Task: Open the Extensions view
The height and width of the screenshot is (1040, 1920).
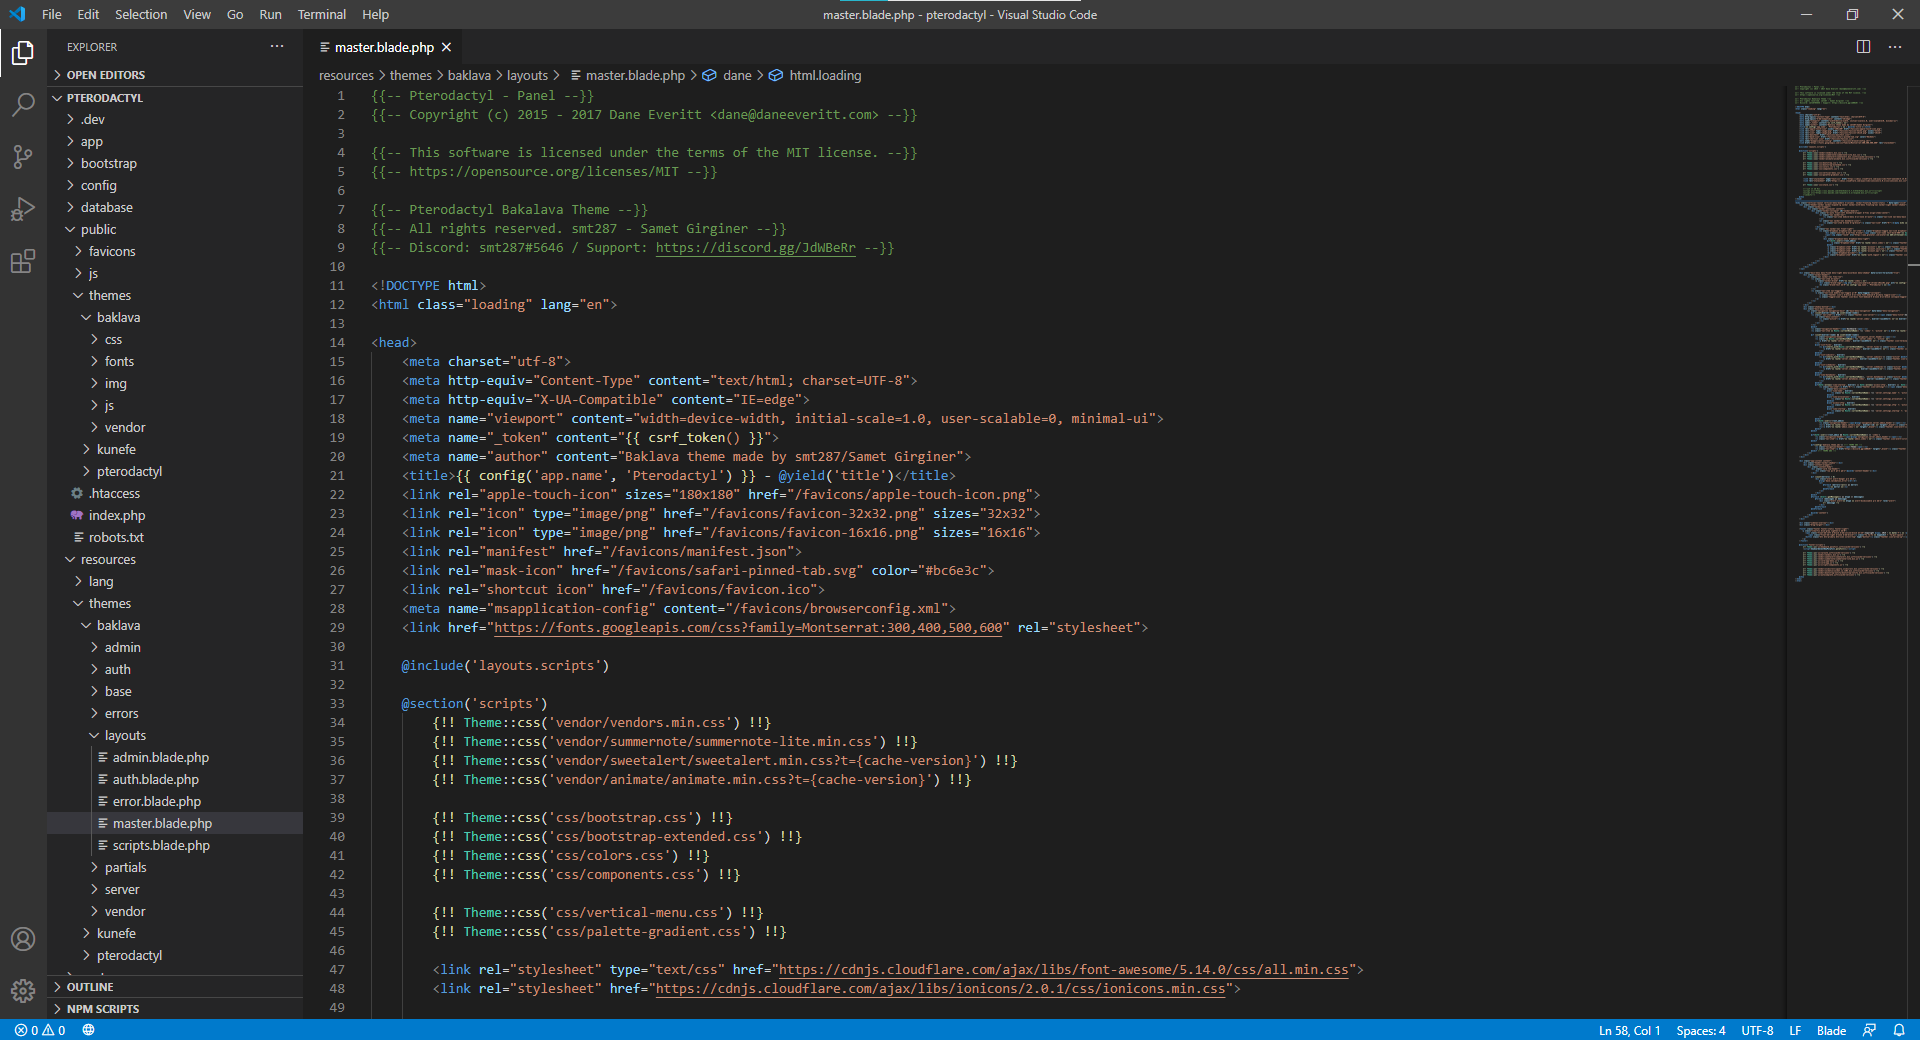Action: [23, 262]
